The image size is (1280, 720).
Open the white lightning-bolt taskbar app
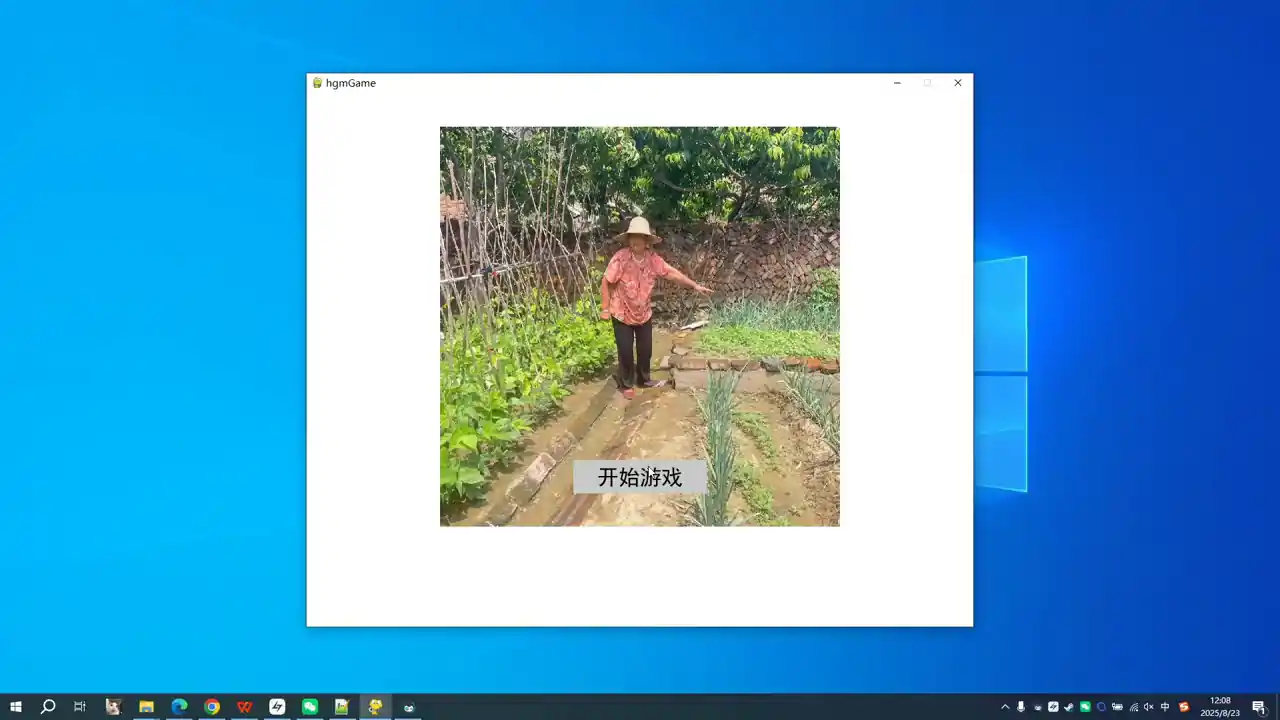point(277,707)
